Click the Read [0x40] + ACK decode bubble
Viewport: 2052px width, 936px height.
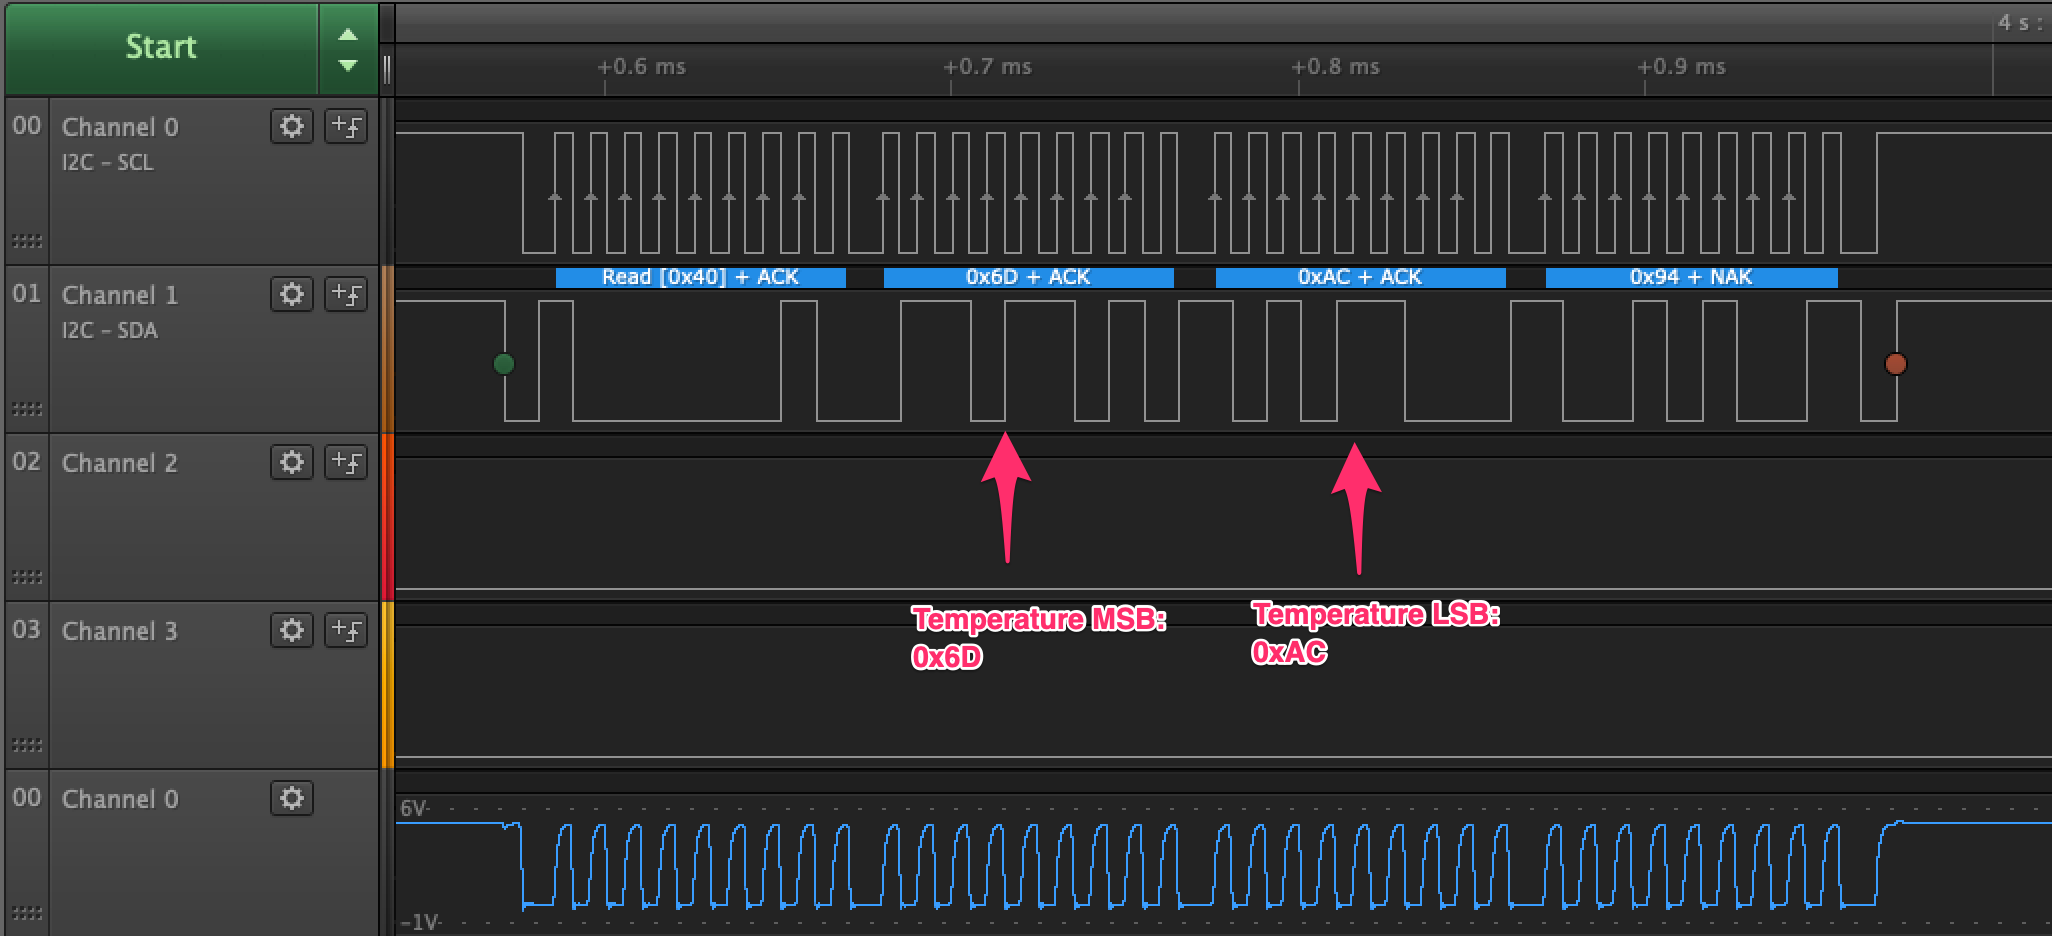coord(699,277)
